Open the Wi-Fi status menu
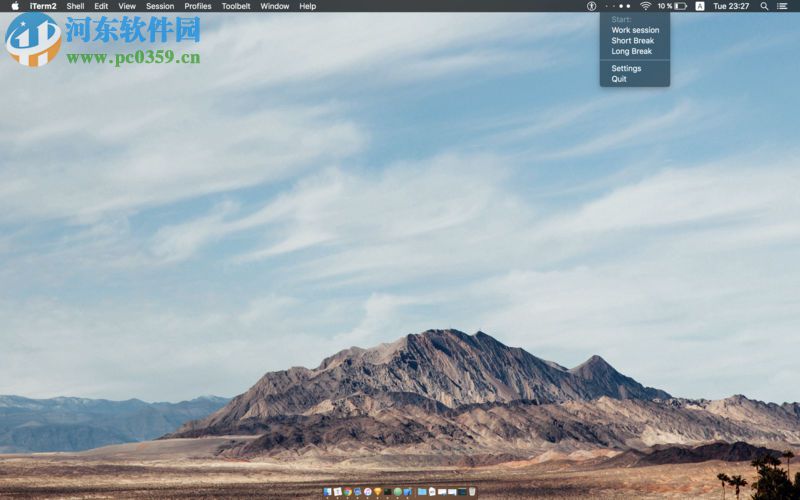Image resolution: width=800 pixels, height=500 pixels. [645, 6]
